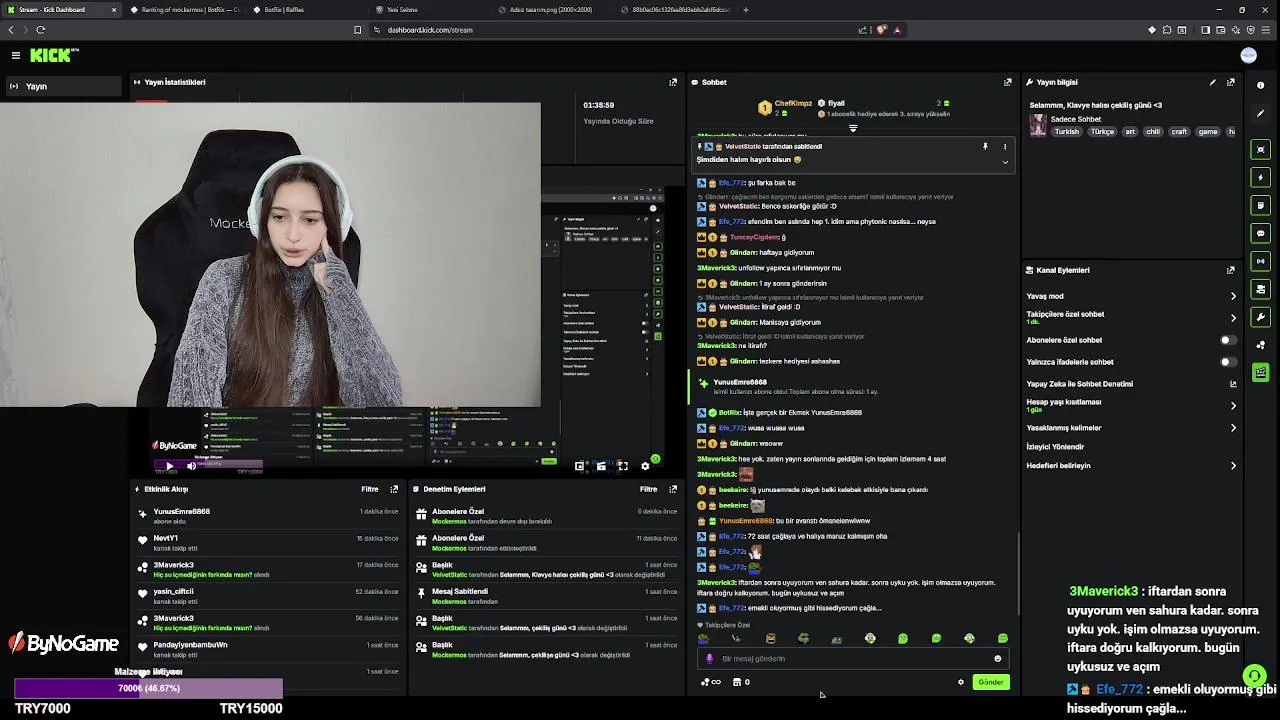The image size is (1280, 720).
Task: Pop out the Kanal Eylemleri panel
Action: click(1231, 270)
